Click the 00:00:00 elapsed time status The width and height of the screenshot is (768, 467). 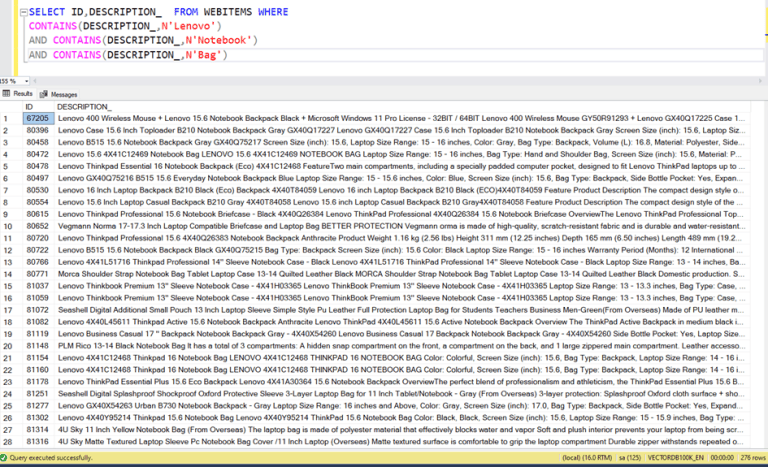722,458
